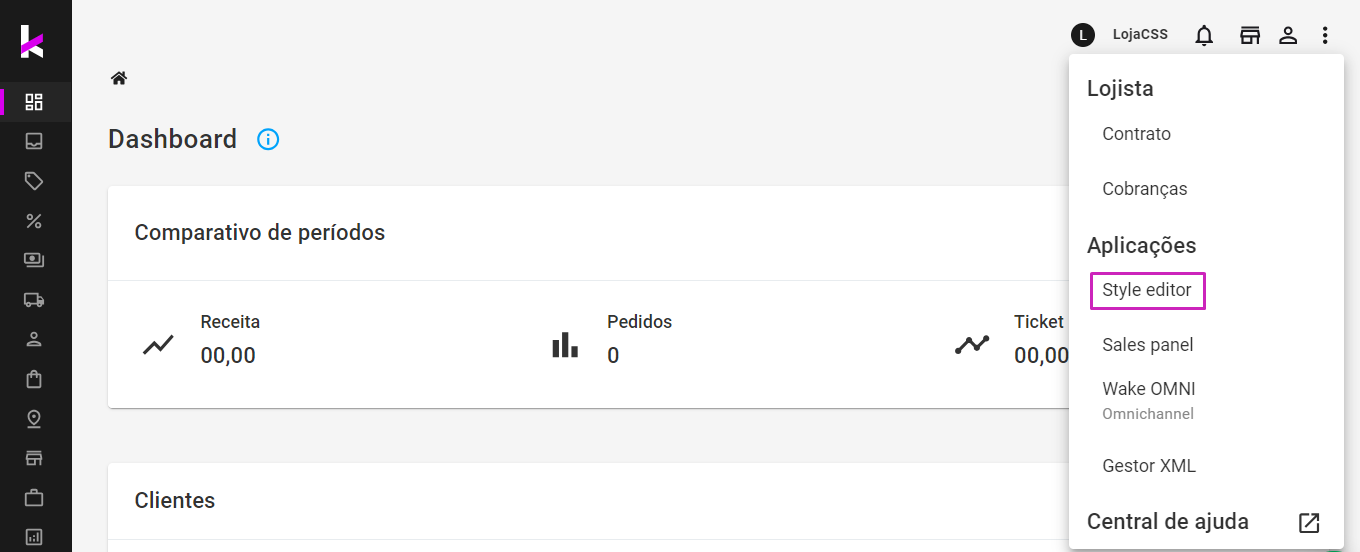The image size is (1360, 552).
Task: Select the percent discount sidebar icon
Action: (34, 221)
